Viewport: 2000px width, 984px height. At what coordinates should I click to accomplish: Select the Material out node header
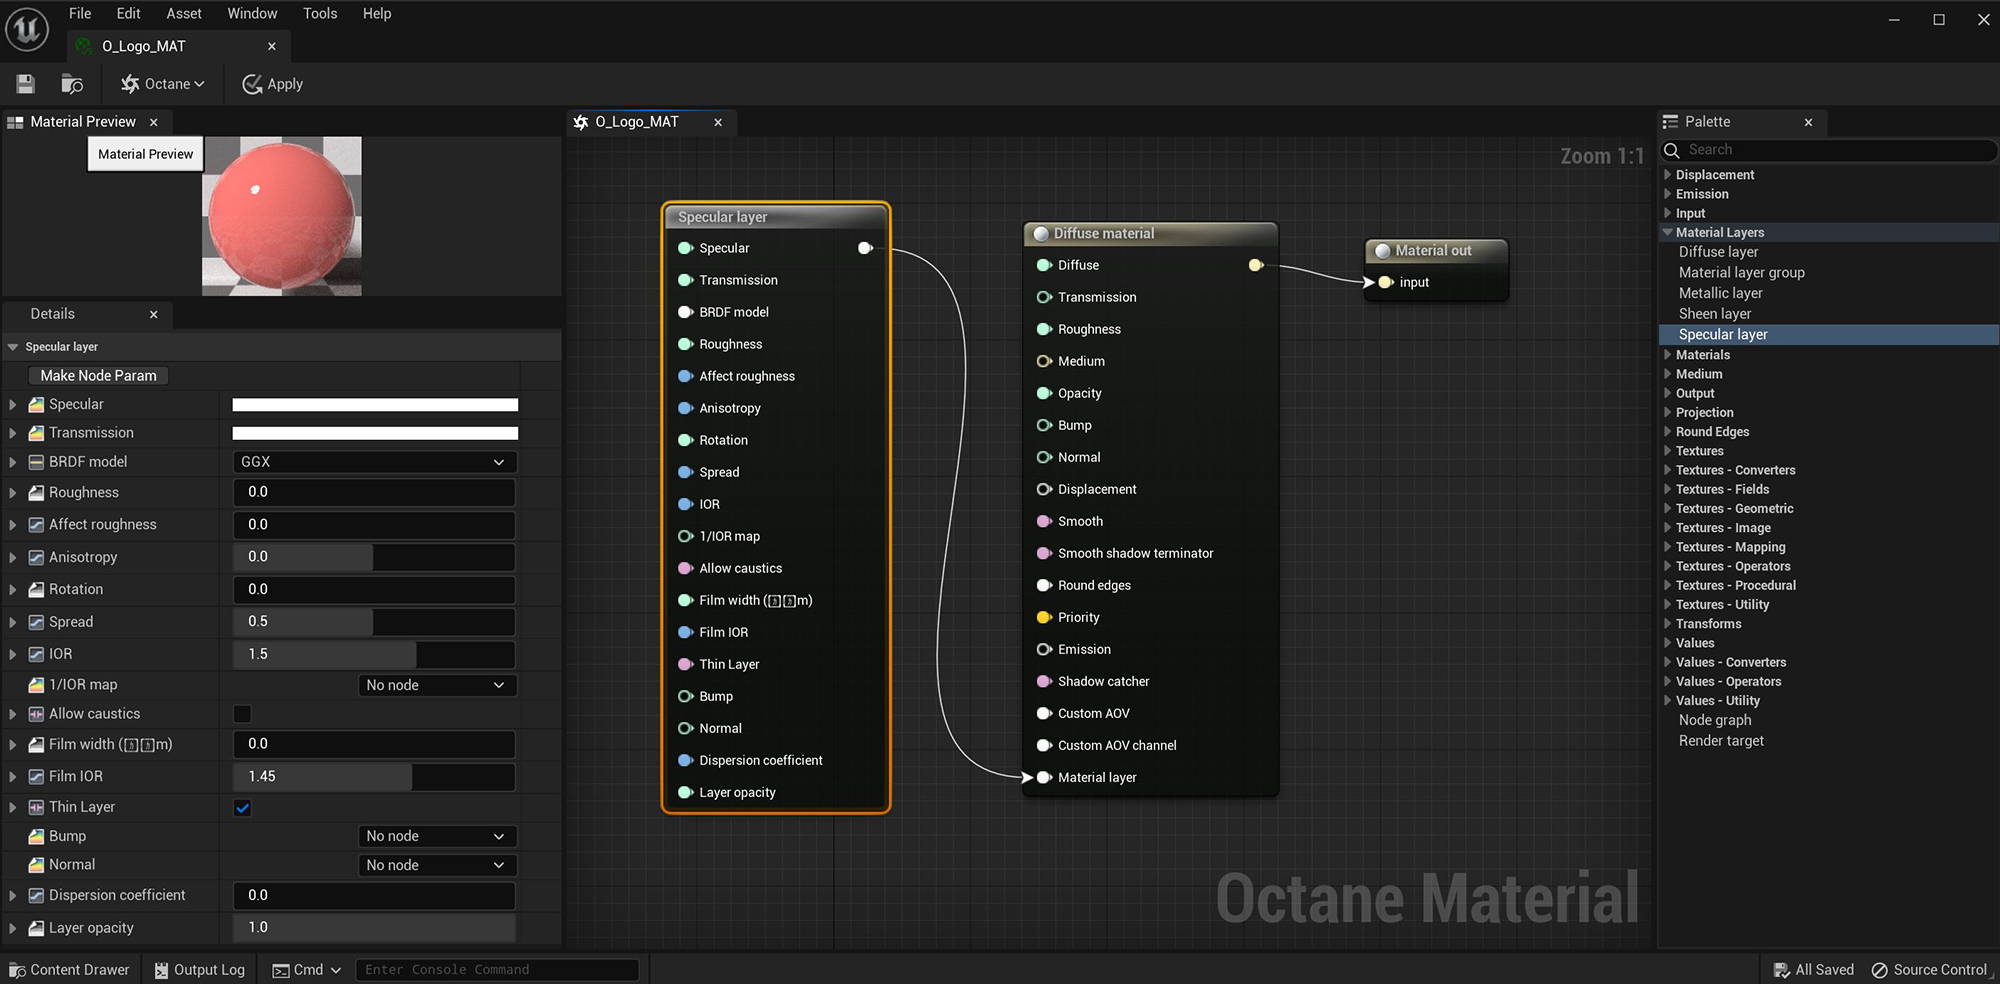pos(1436,251)
